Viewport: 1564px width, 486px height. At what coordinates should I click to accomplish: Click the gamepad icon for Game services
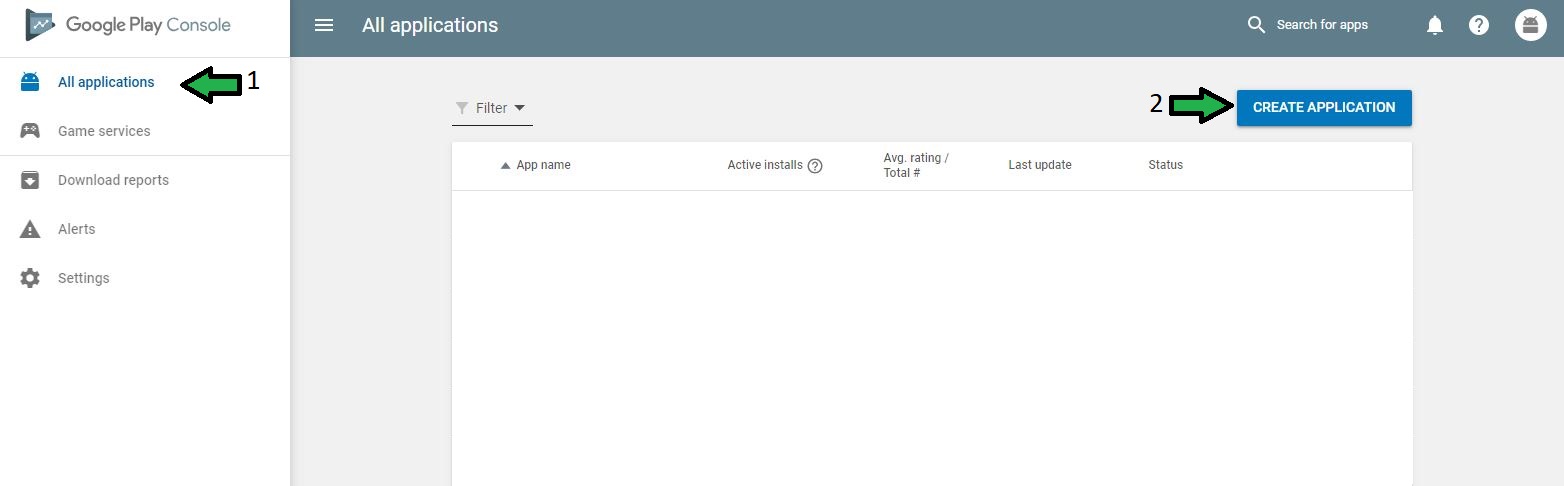30,131
